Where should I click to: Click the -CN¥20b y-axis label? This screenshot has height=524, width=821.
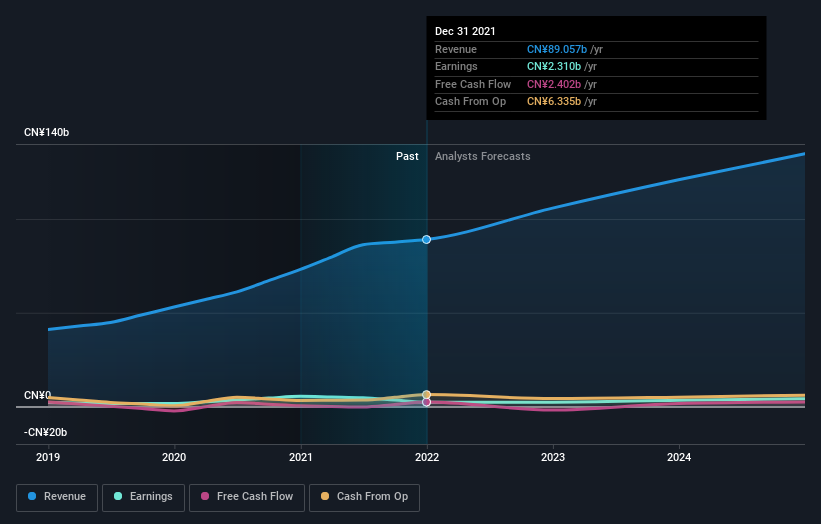[46, 432]
